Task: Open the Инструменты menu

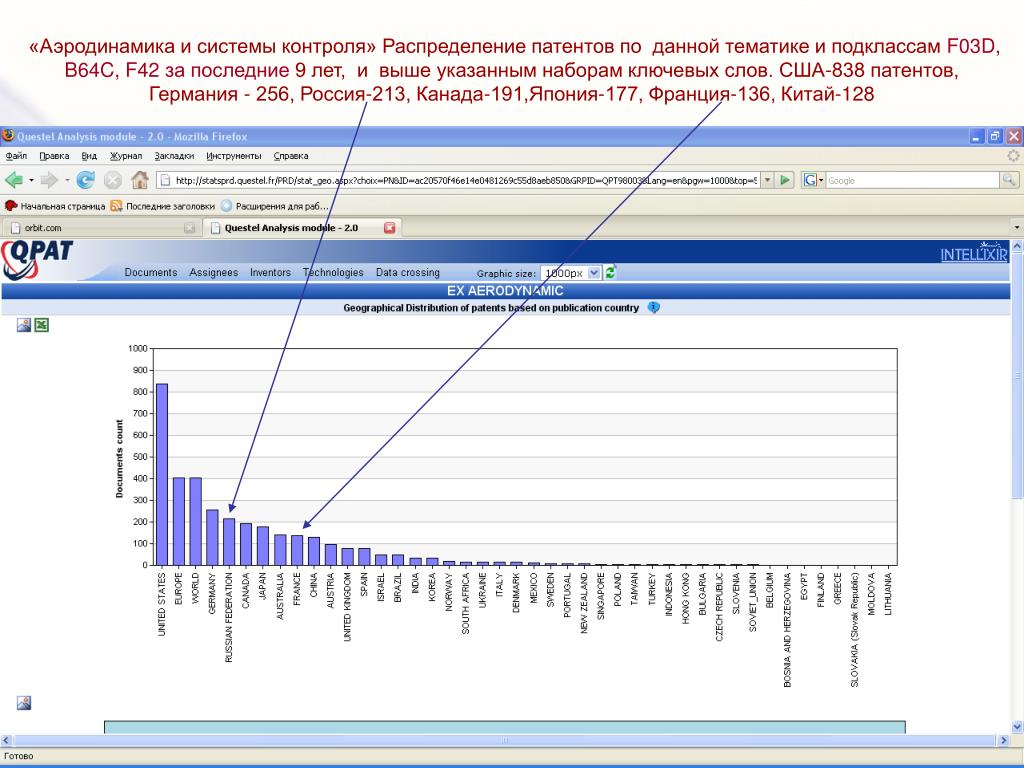Action: click(234, 156)
